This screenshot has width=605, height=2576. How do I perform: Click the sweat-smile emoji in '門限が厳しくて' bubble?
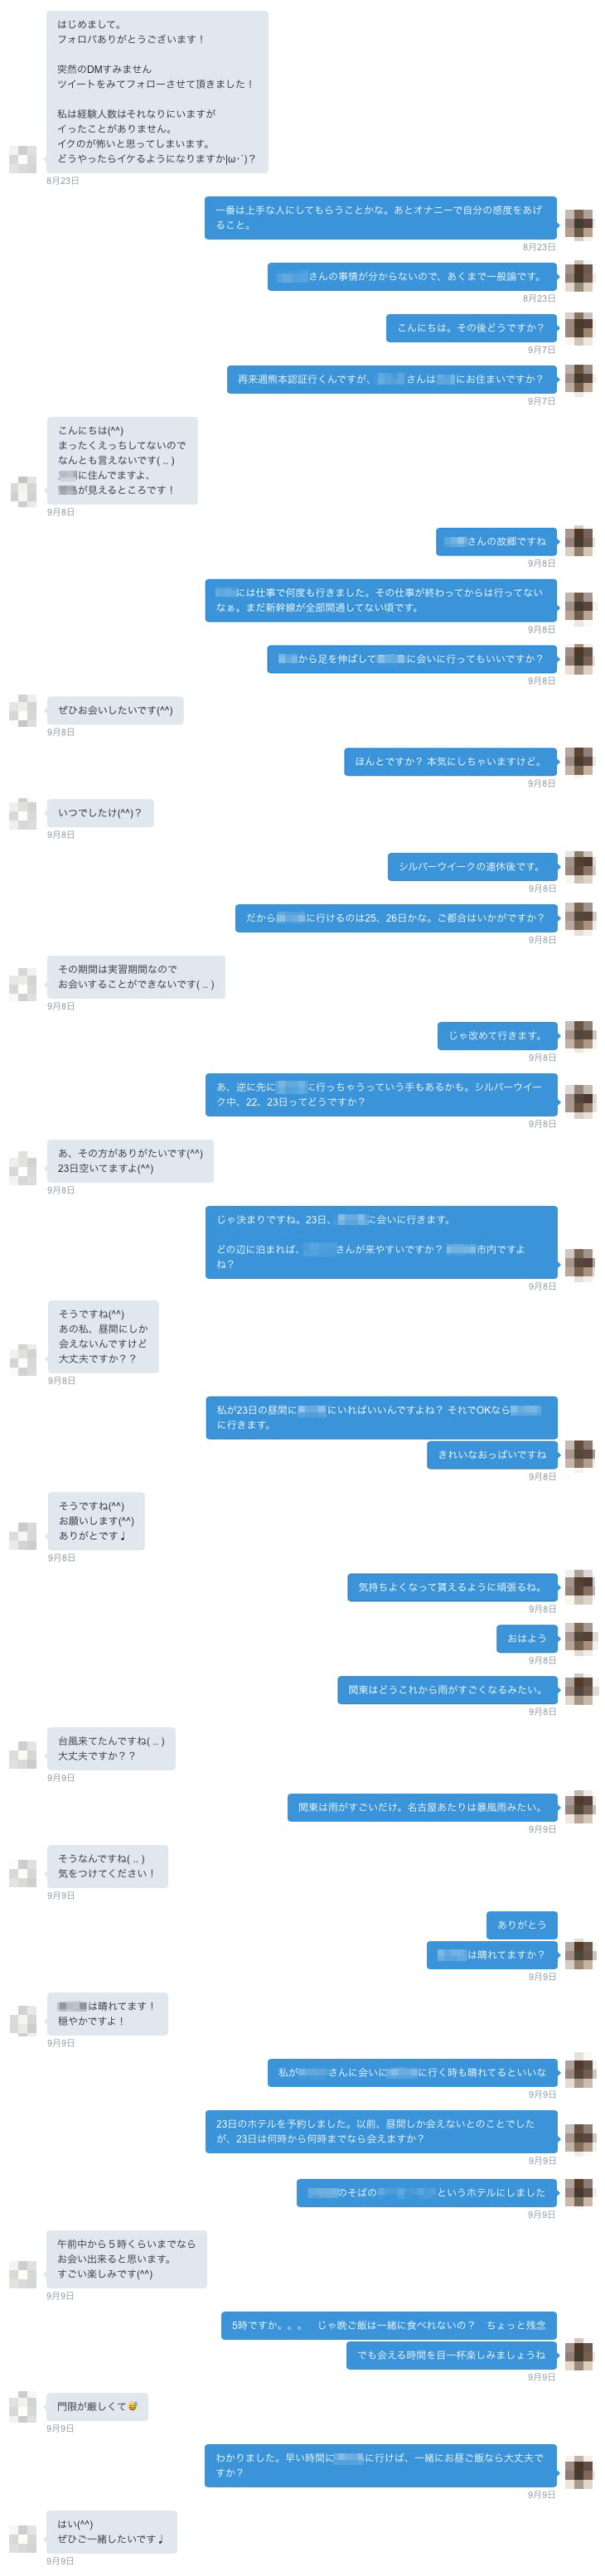[133, 2406]
